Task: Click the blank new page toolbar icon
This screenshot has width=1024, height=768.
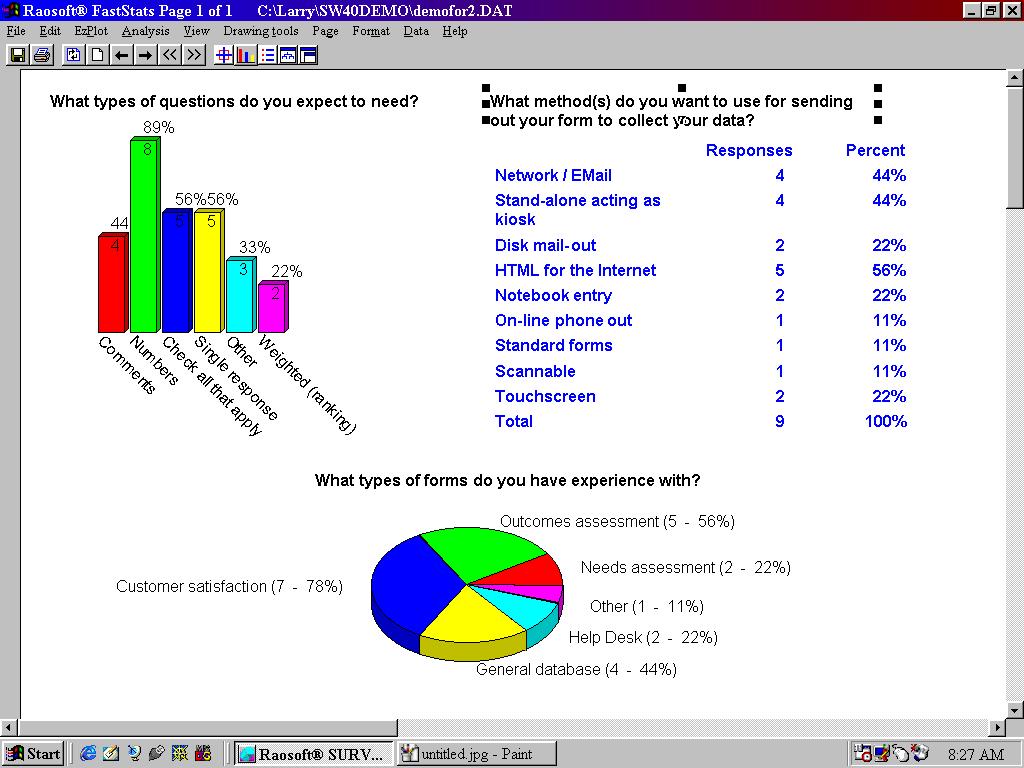Action: (97, 55)
